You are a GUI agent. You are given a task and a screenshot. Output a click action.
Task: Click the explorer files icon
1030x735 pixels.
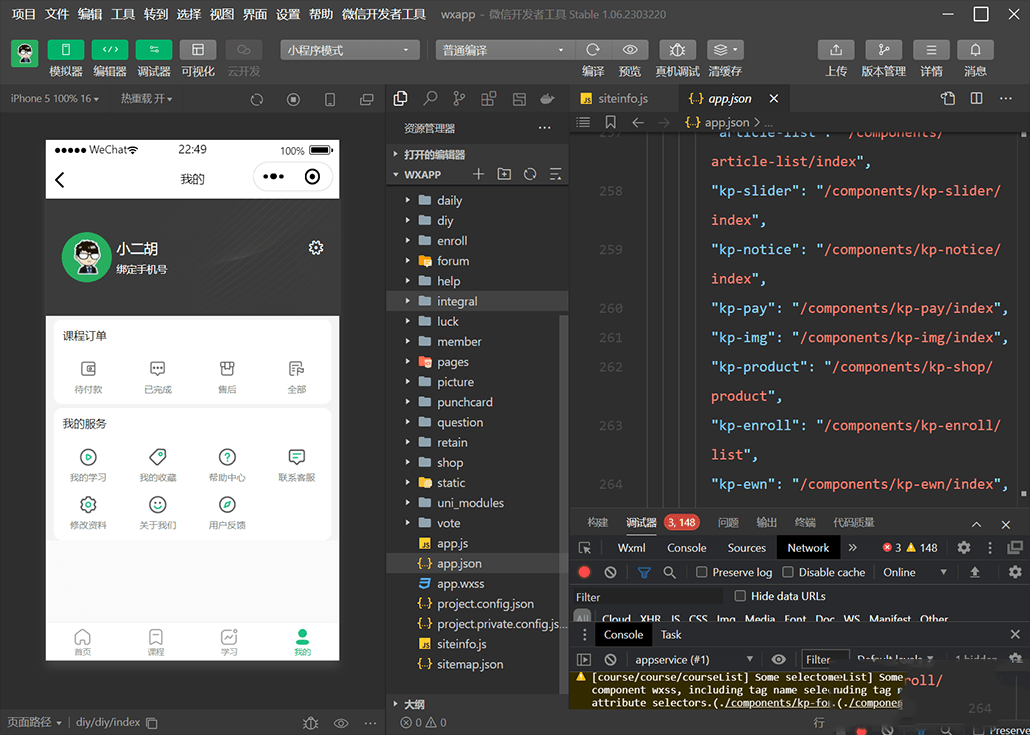click(399, 99)
